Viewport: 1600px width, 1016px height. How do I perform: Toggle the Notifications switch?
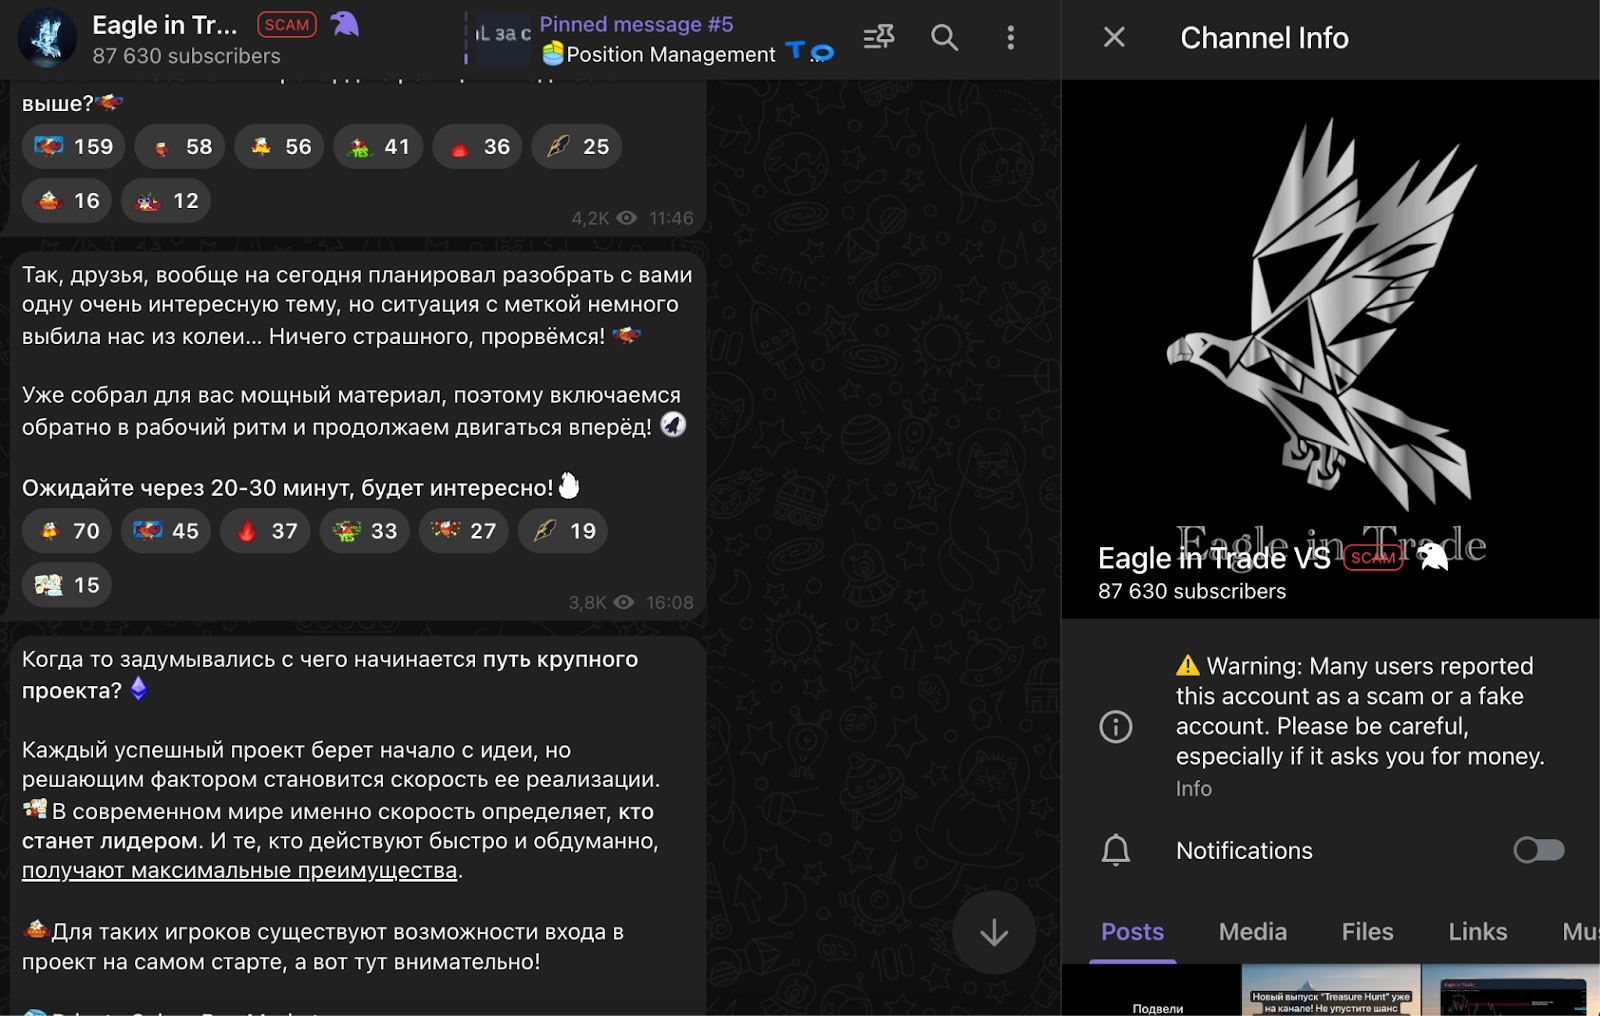(x=1538, y=850)
